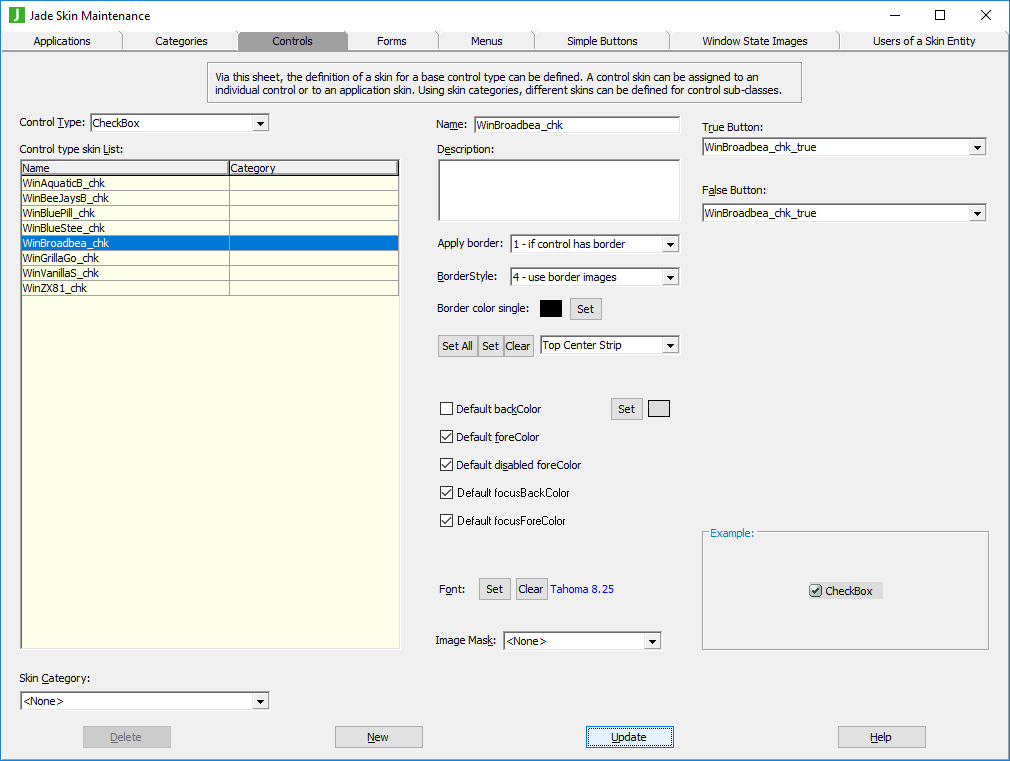The image size is (1010, 761).
Task: Click the black border color swatch
Action: click(551, 309)
